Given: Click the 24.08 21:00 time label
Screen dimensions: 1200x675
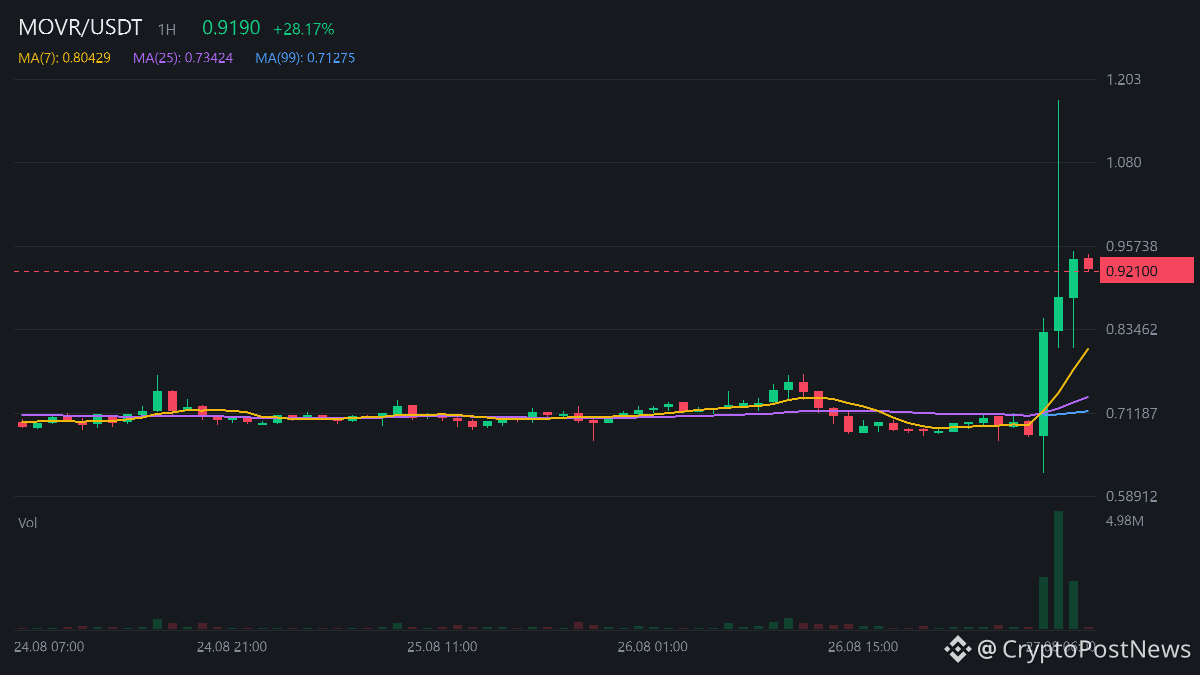Looking at the screenshot, I should 231,647.
